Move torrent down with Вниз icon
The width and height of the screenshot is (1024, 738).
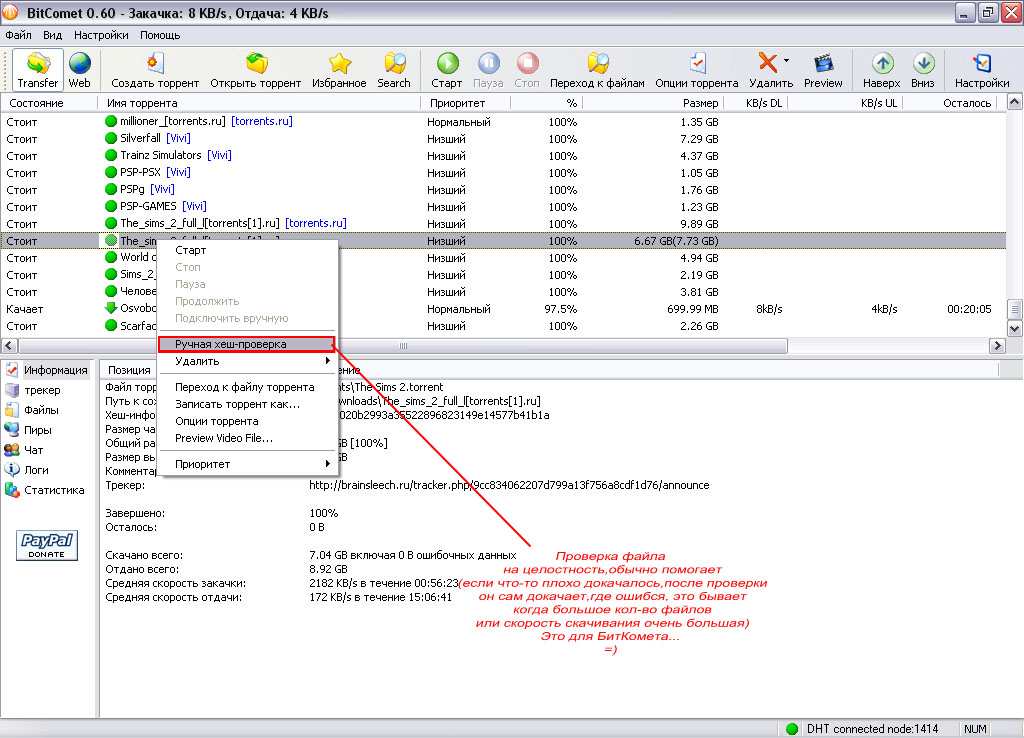(923, 69)
